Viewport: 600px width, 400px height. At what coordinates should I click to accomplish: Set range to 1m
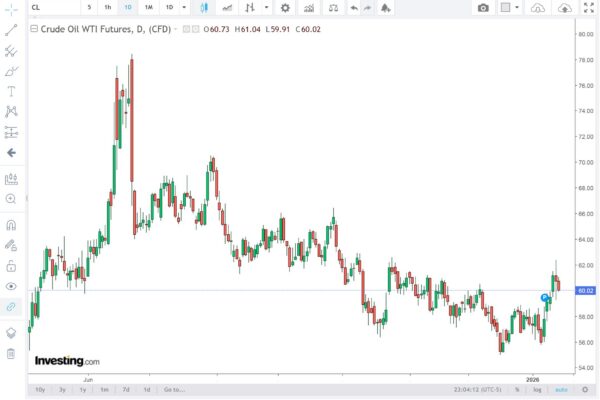tap(104, 390)
